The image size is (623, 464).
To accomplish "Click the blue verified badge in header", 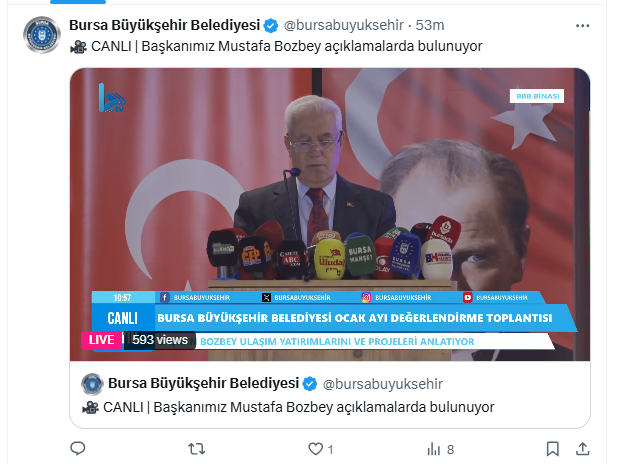I will (x=271, y=26).
